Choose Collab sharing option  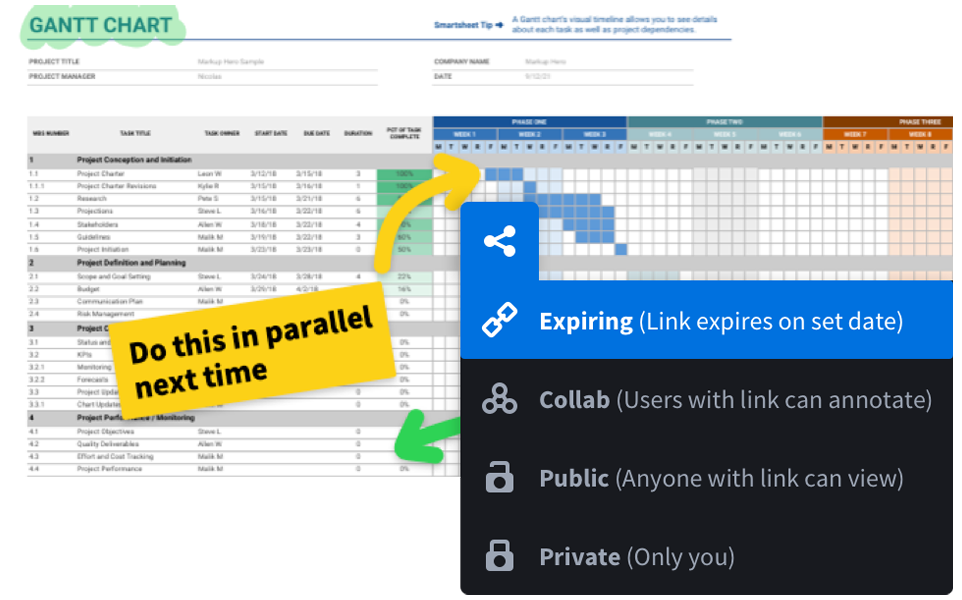707,399
